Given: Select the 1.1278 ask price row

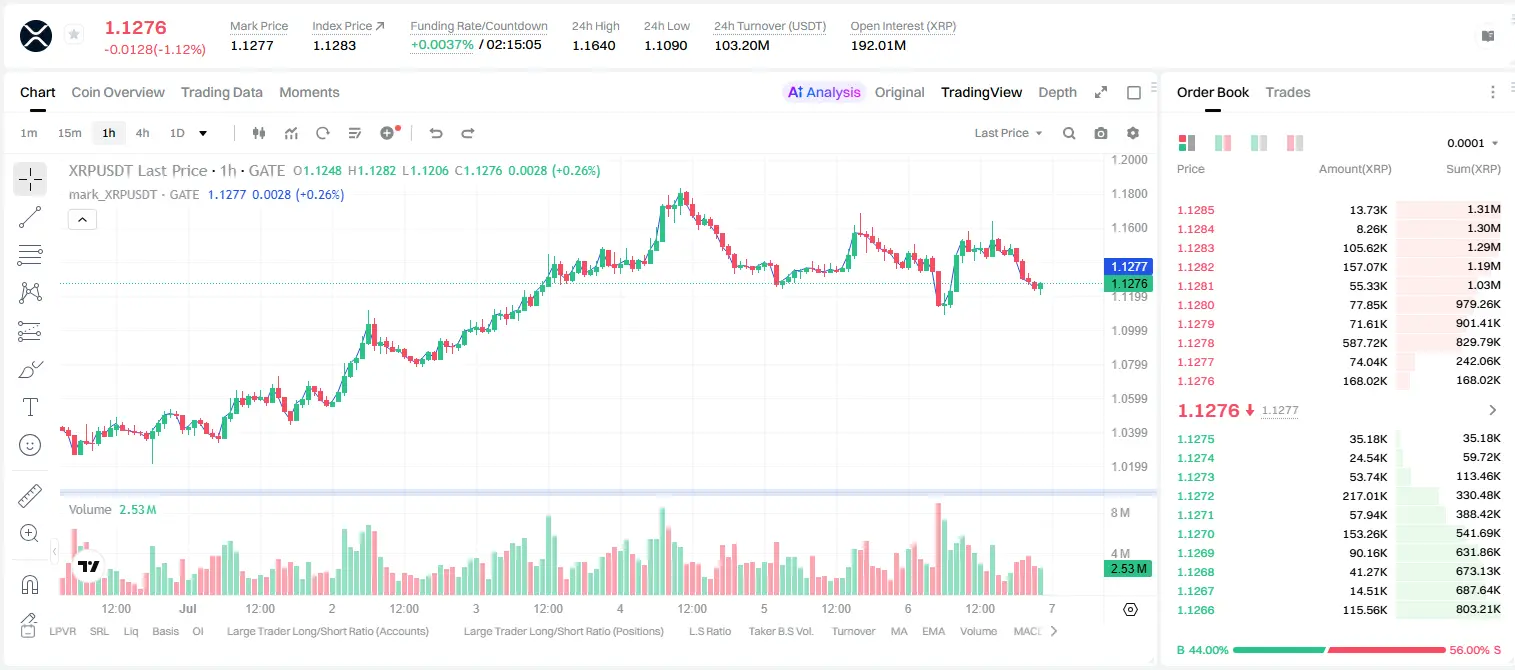Looking at the screenshot, I should (x=1339, y=343).
